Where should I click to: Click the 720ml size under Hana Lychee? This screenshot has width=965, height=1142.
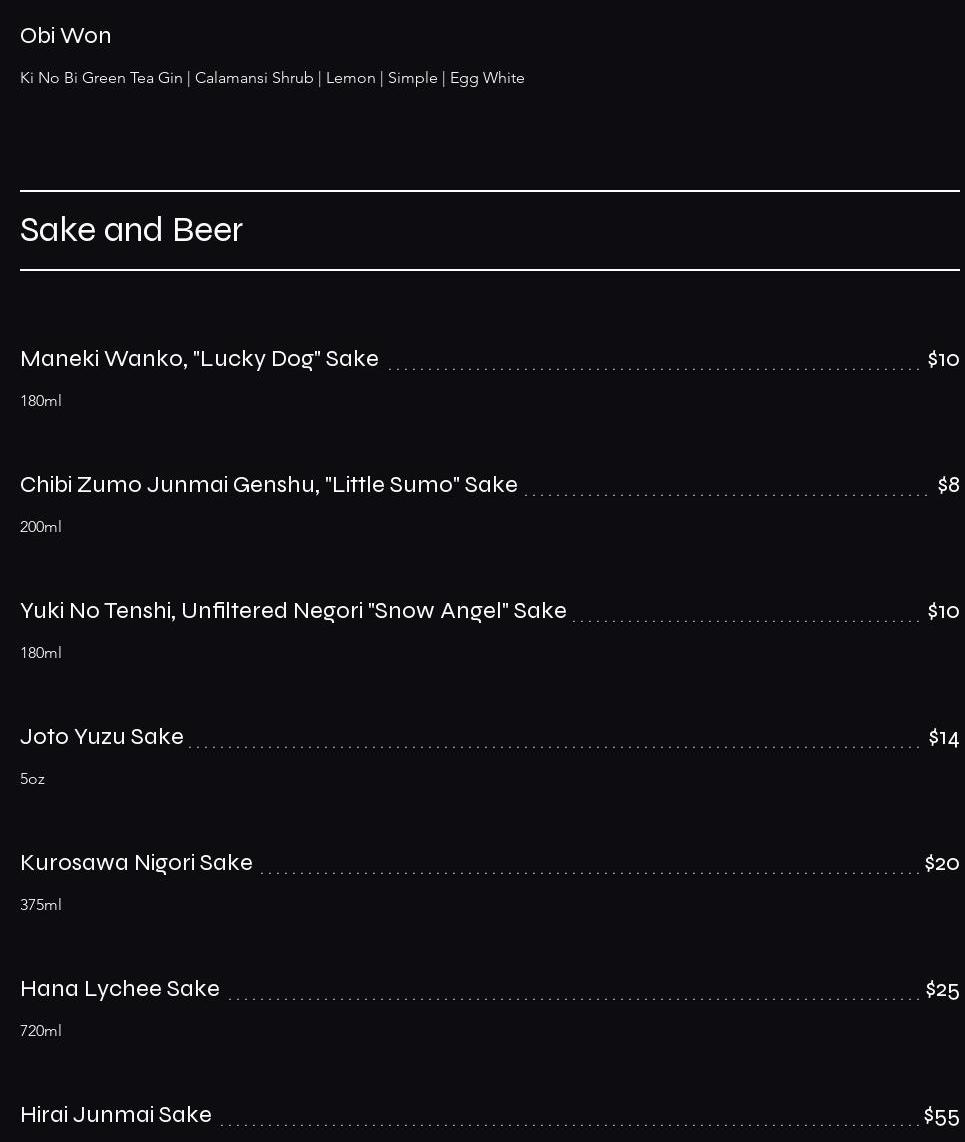click(x=41, y=1031)
